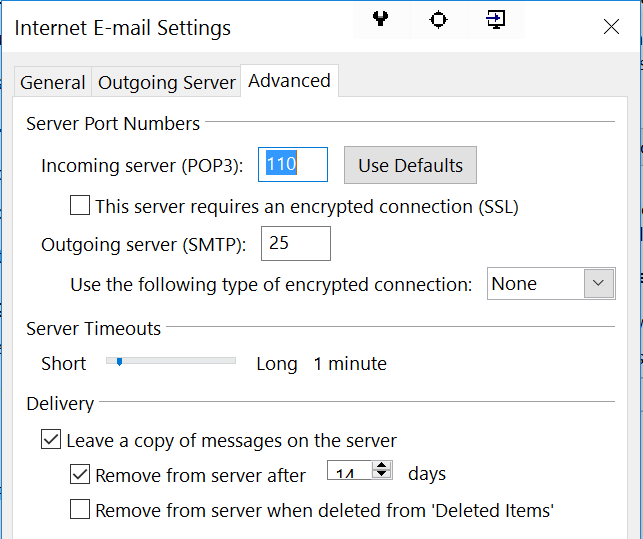Click the crosshair target icon
The image size is (643, 539).
point(438,20)
